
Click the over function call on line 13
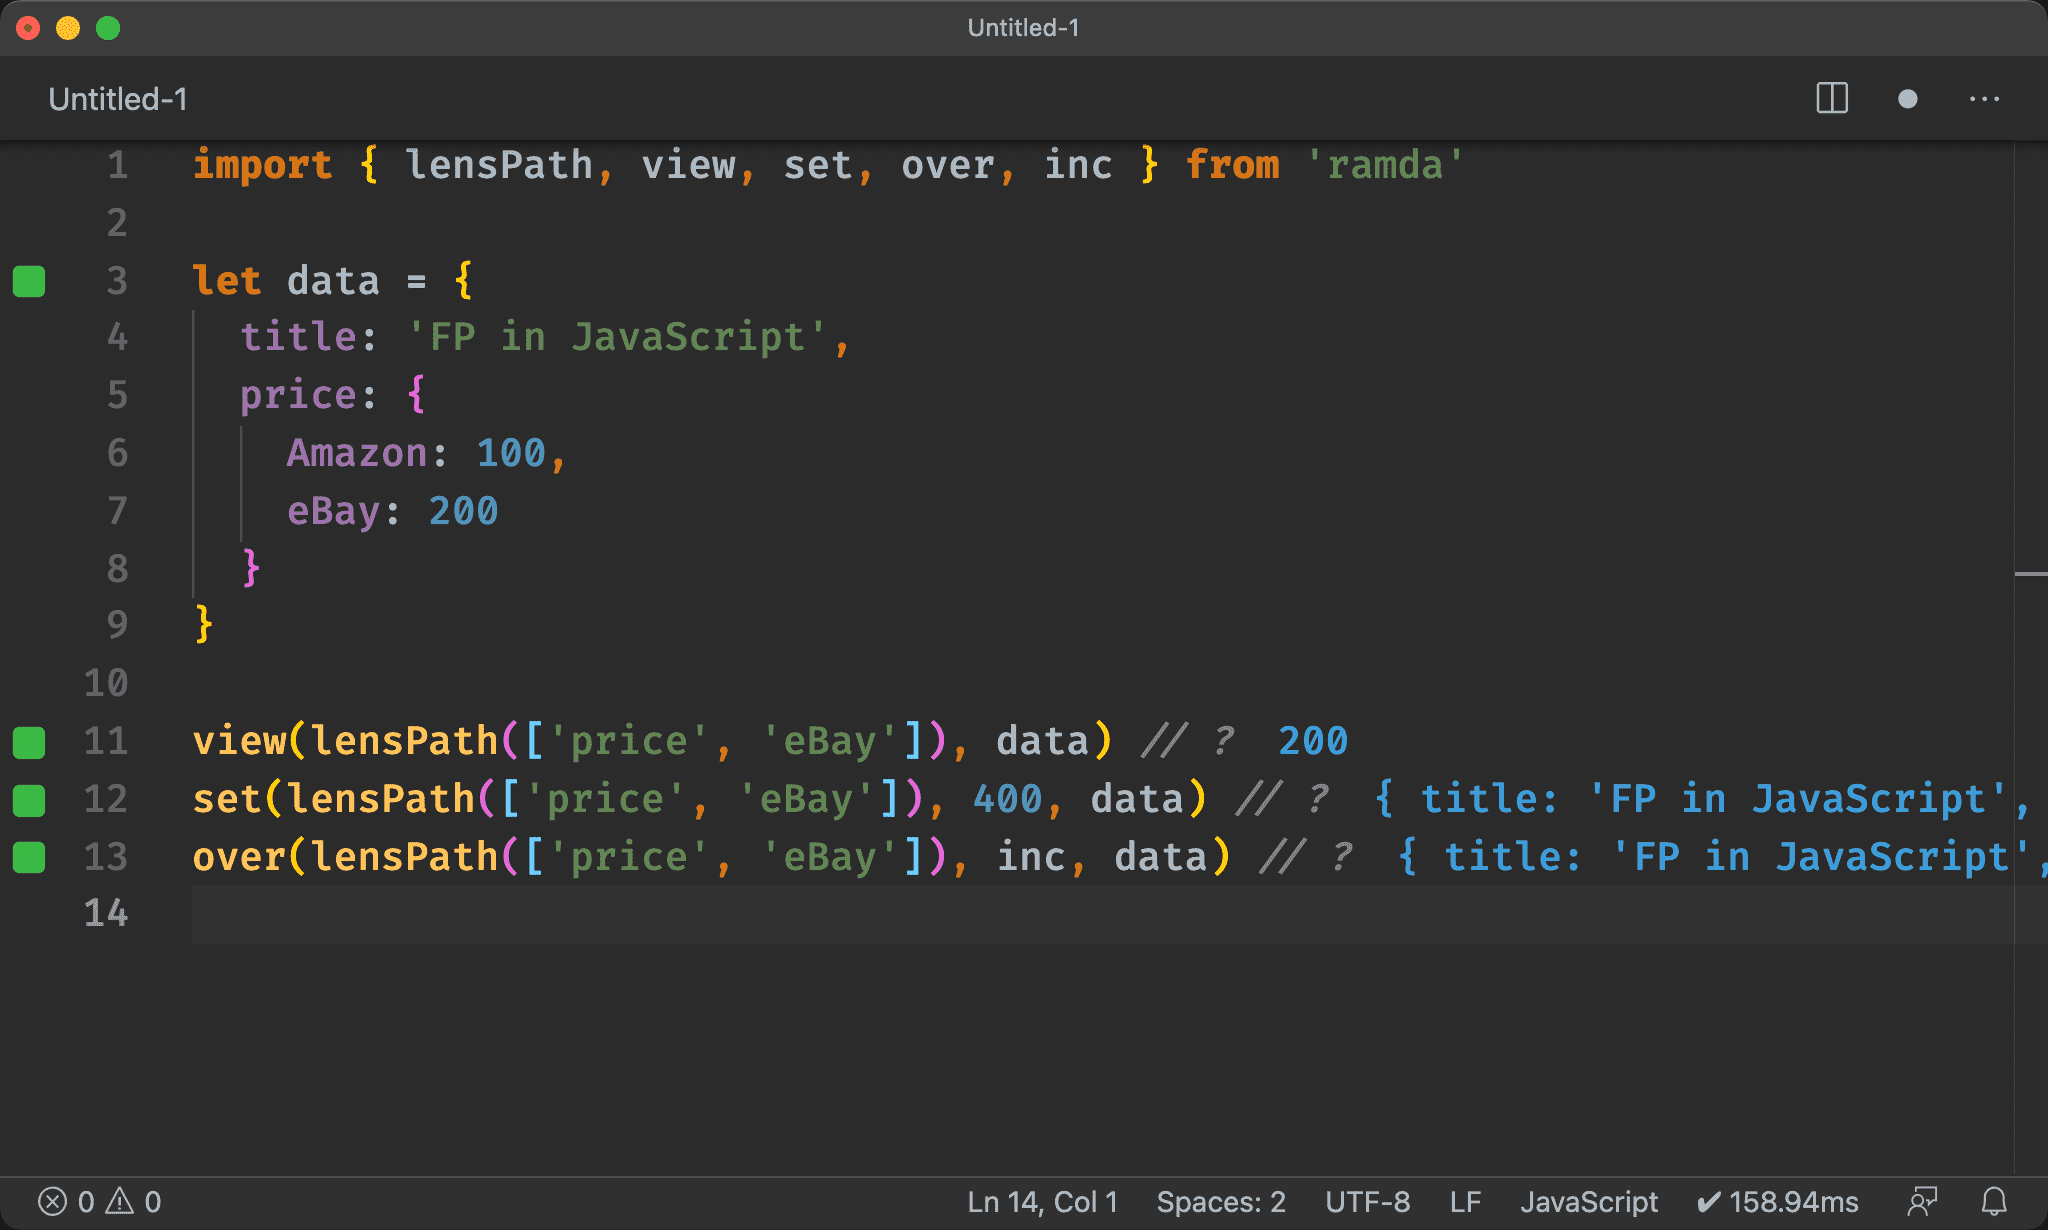pos(239,857)
